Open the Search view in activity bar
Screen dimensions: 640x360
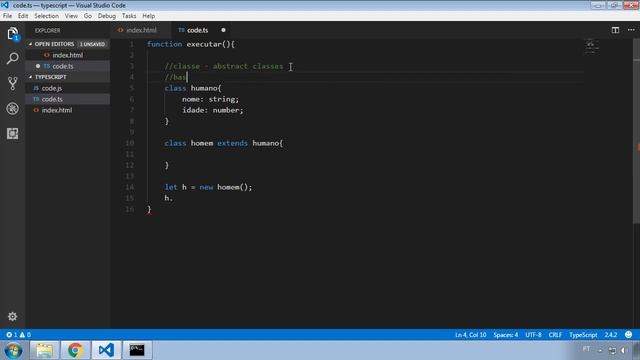(13, 58)
